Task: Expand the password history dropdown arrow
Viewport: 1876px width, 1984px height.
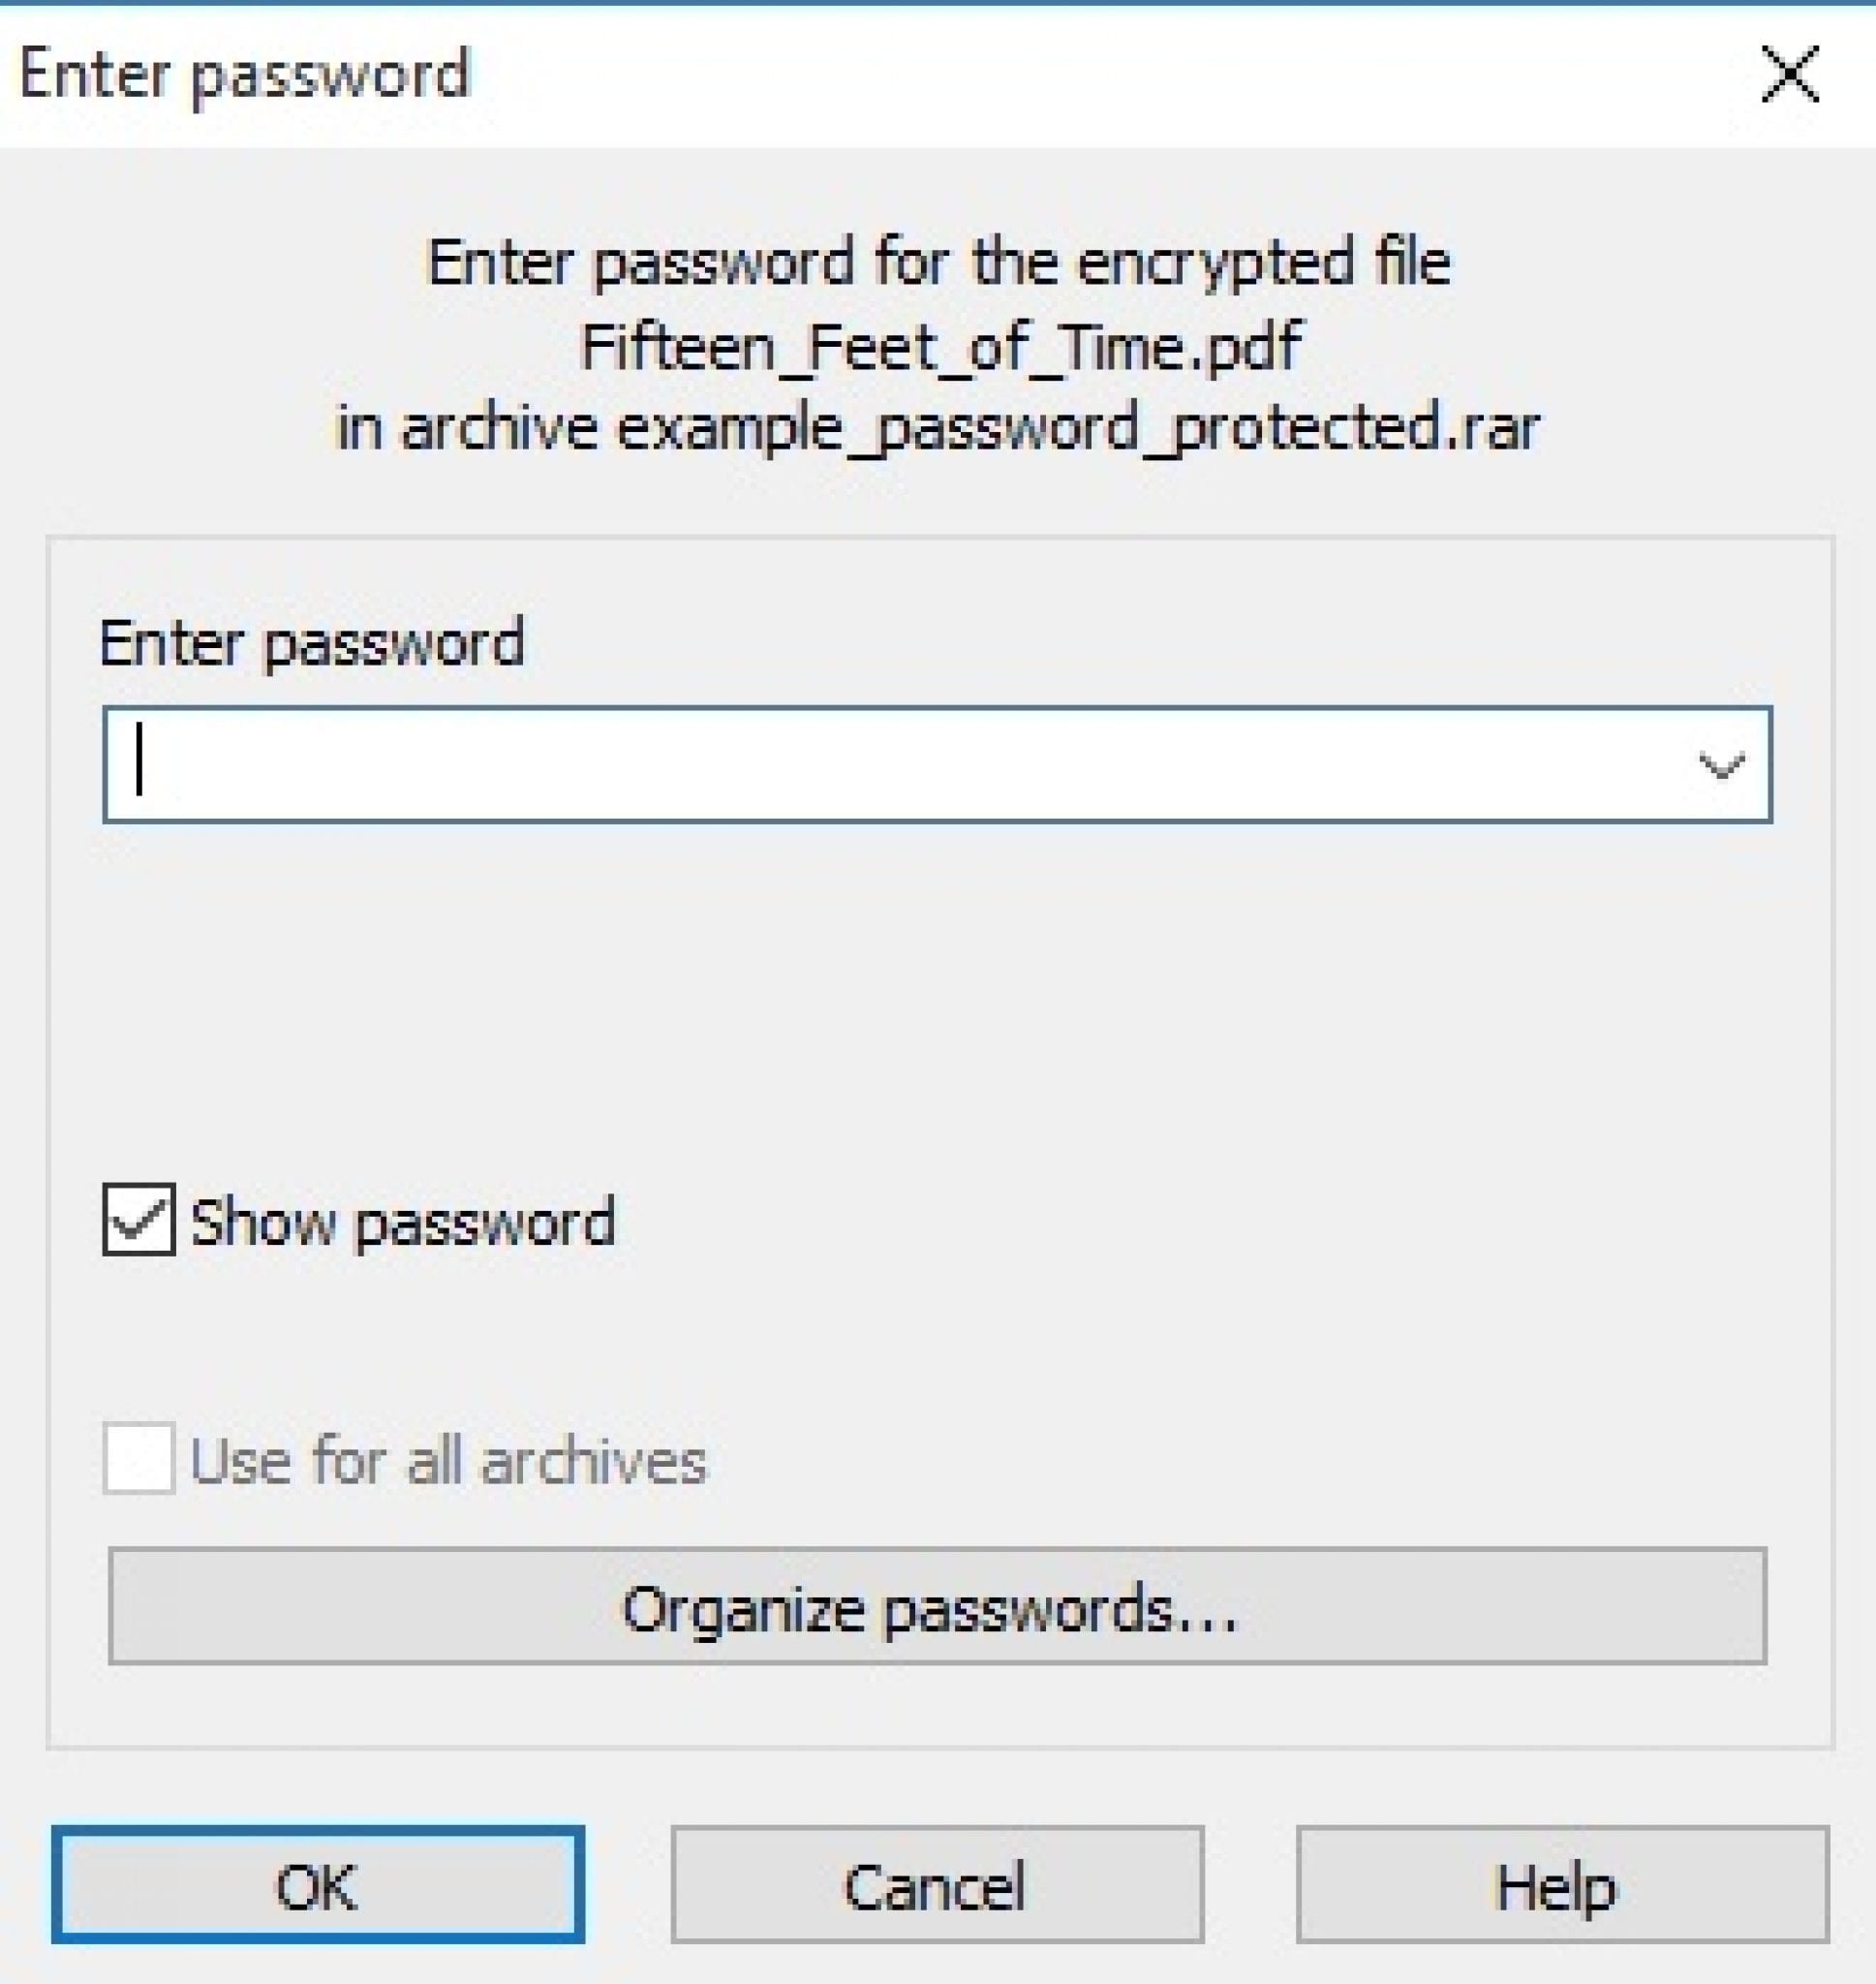Action: (1721, 766)
